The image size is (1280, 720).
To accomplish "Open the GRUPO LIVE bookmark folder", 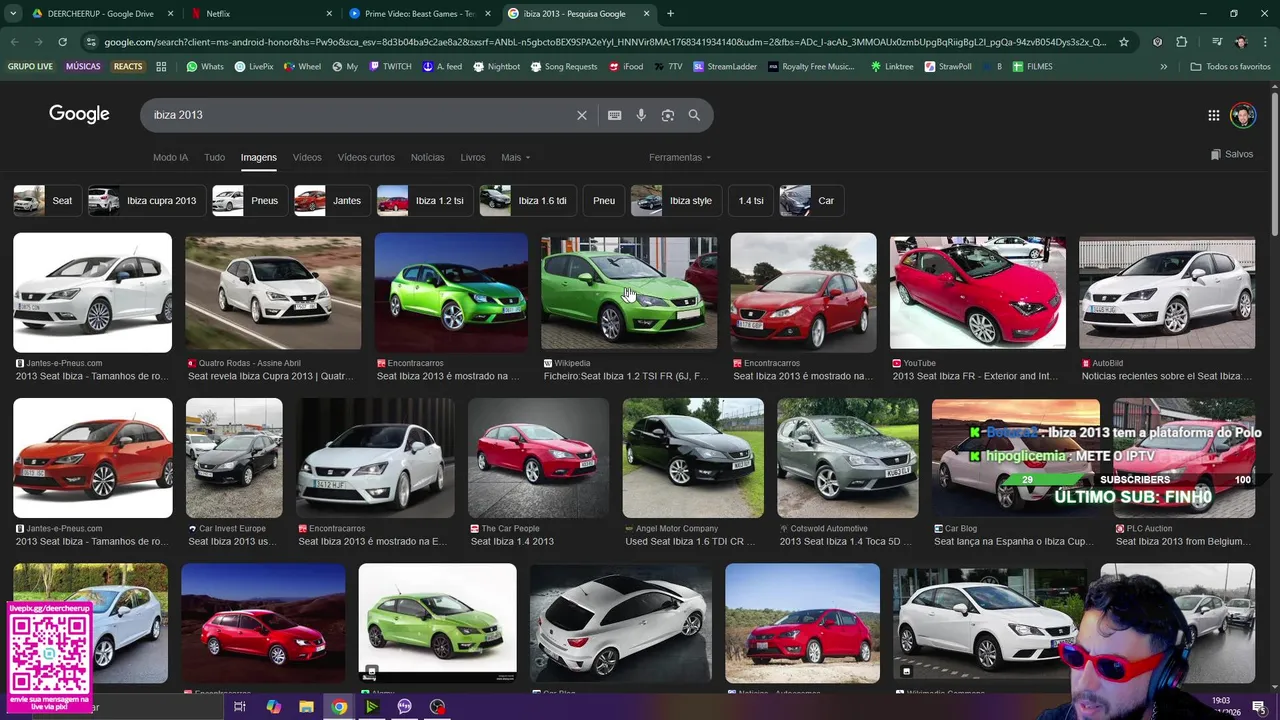I will (30, 66).
